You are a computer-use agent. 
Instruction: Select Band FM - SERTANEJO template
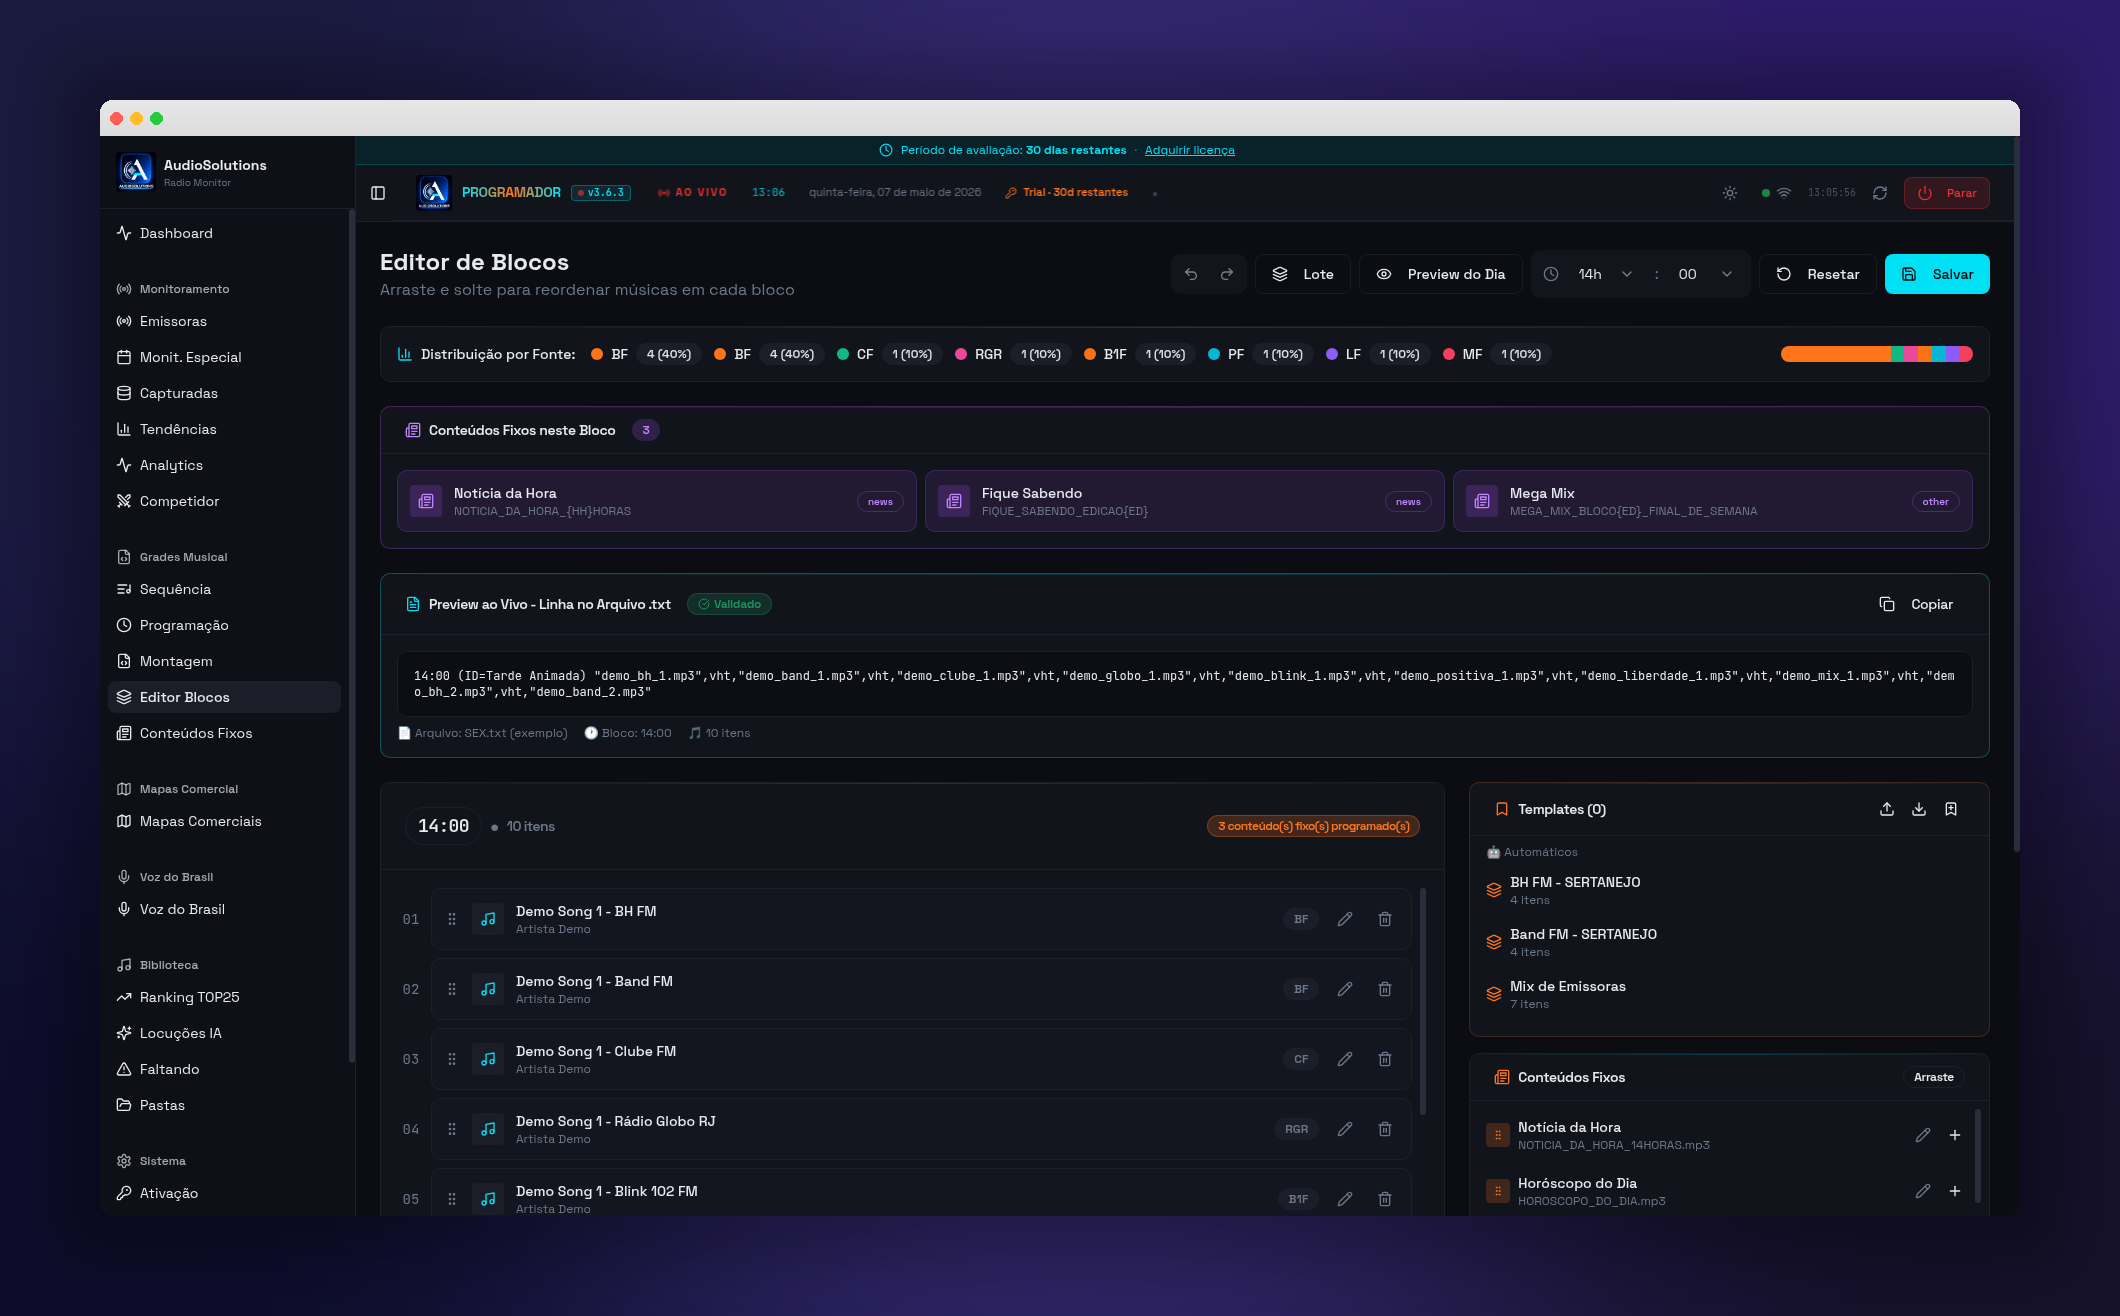[1728, 942]
